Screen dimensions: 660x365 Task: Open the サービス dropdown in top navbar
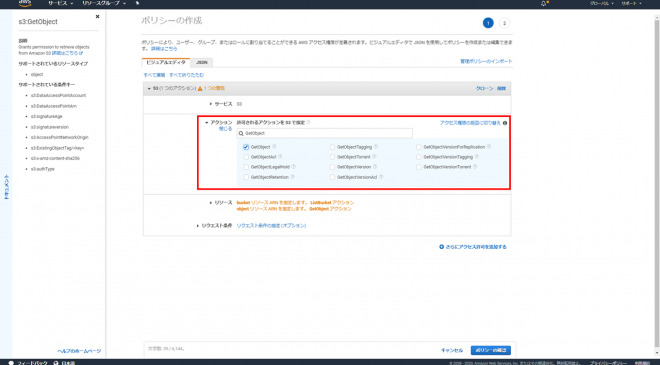(60, 3)
